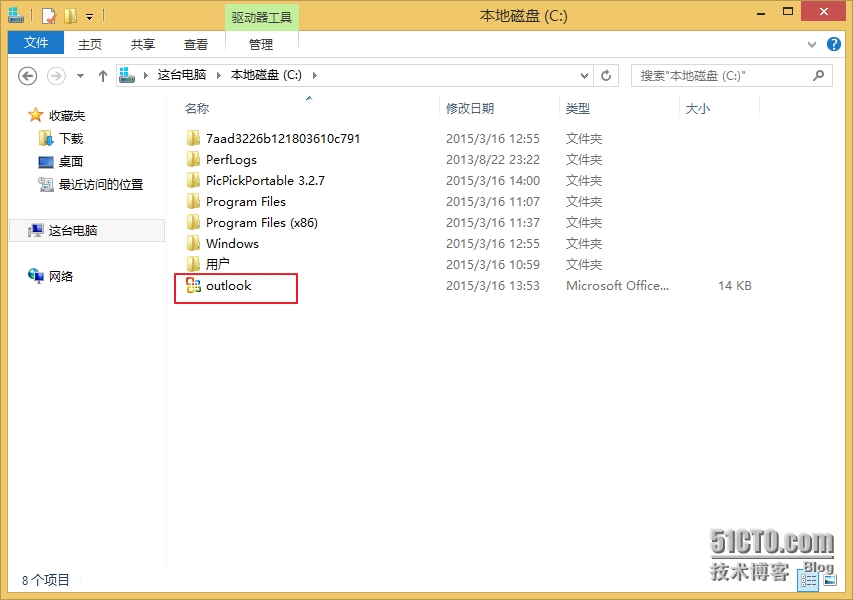The width and height of the screenshot is (853, 600).
Task: Select the Program Files folder name
Action: (246, 202)
